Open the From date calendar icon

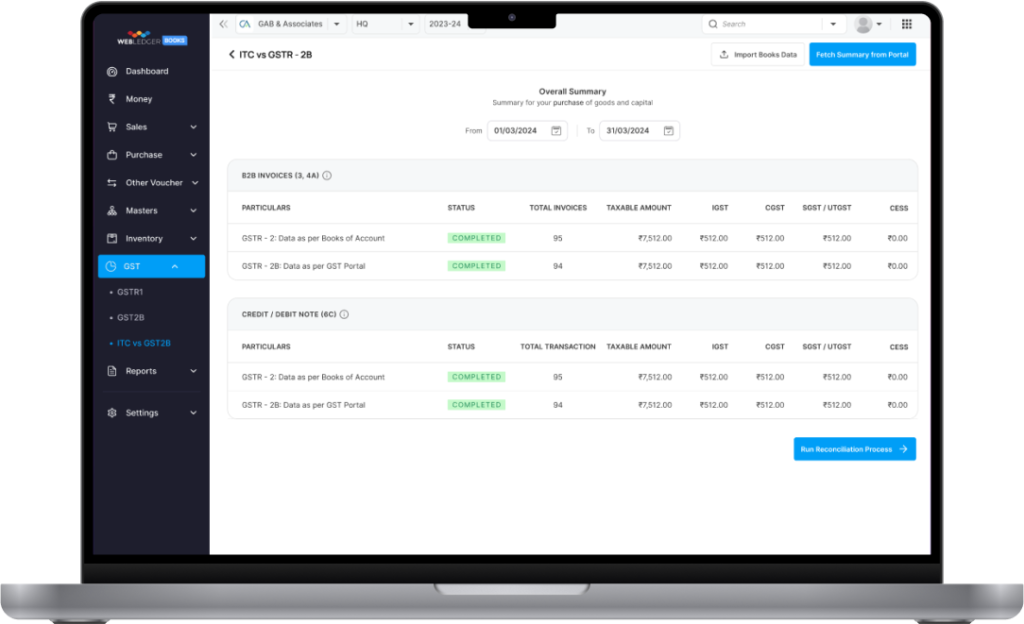557,130
